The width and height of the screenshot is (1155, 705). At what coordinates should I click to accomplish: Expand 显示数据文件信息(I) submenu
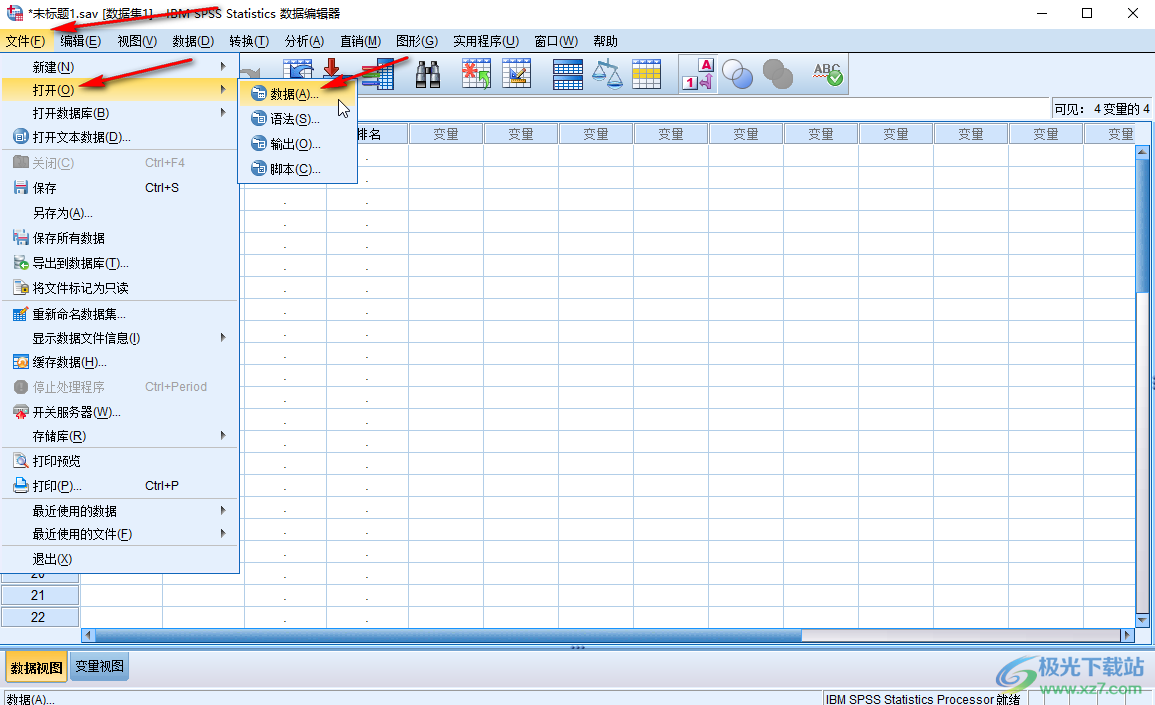click(x=120, y=338)
